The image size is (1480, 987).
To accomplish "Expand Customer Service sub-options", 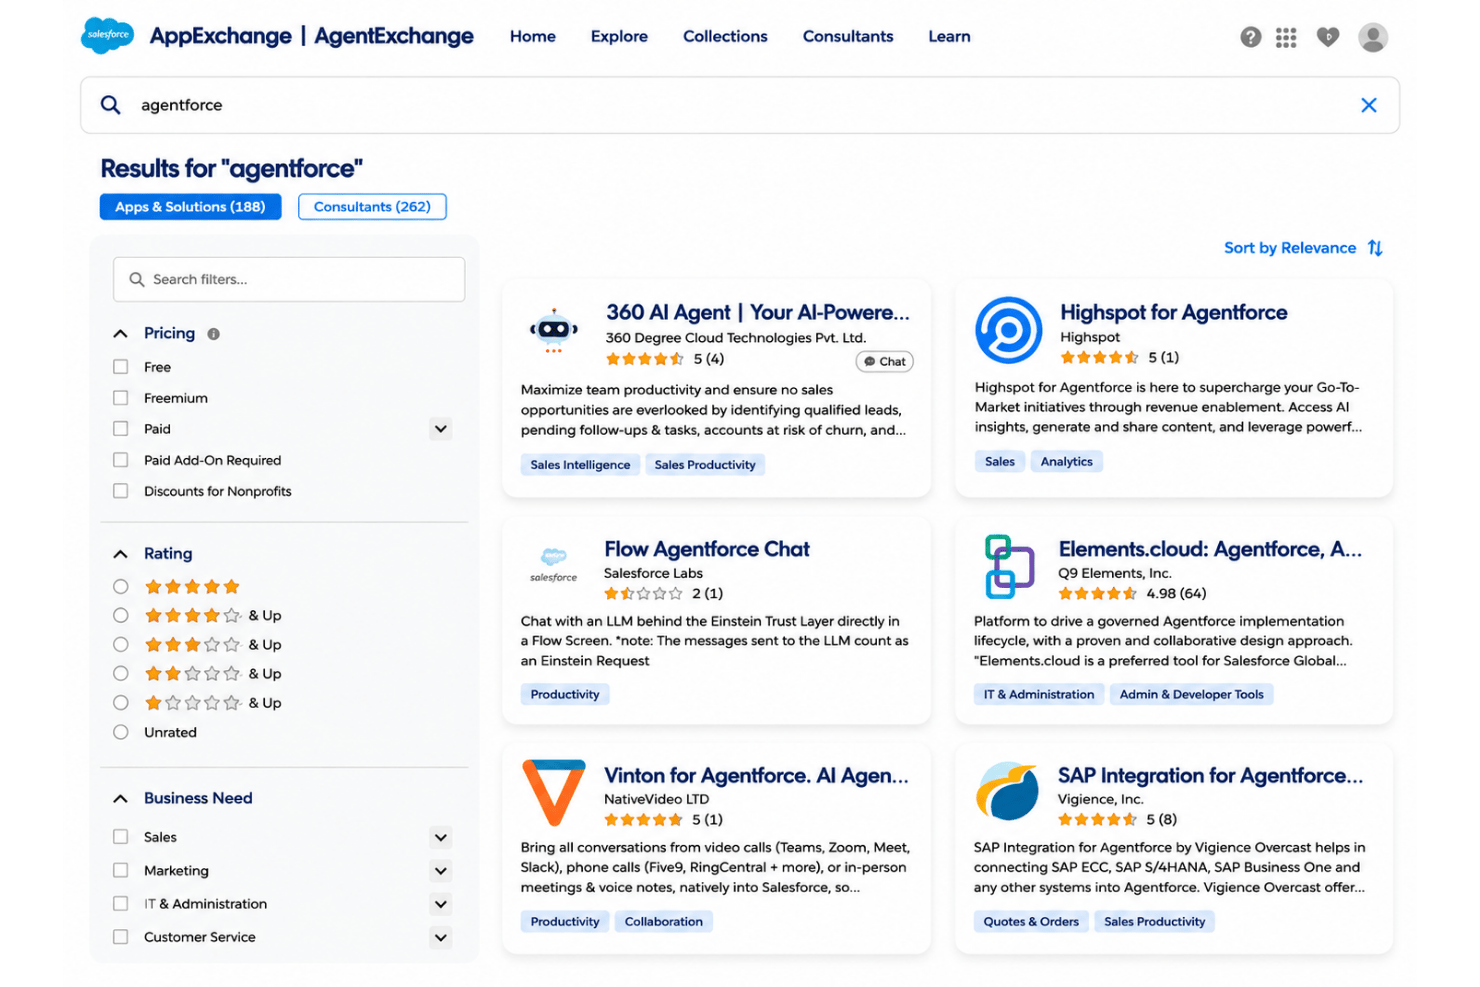I will (x=441, y=937).
